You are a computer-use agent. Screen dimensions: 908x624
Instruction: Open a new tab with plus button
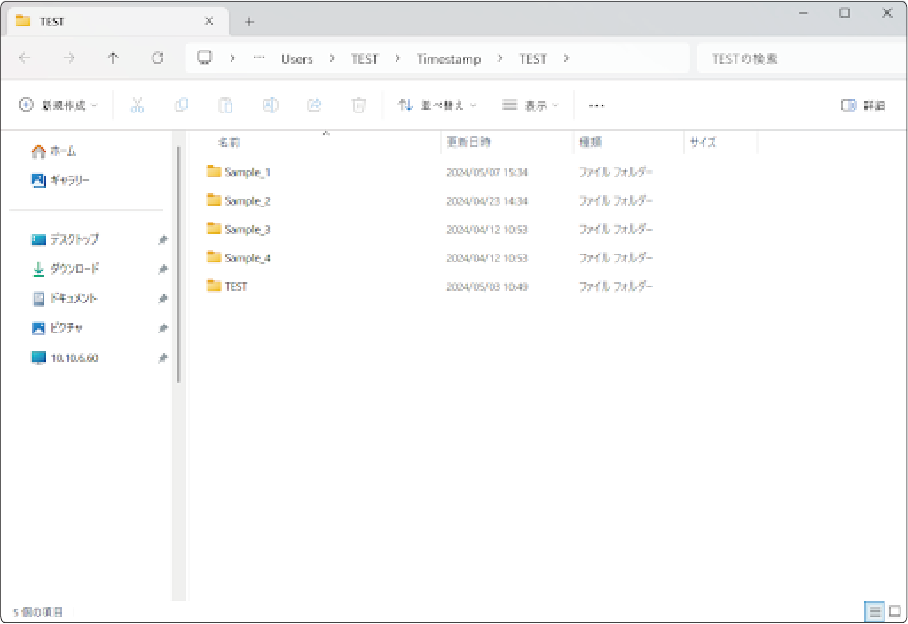pos(249,21)
